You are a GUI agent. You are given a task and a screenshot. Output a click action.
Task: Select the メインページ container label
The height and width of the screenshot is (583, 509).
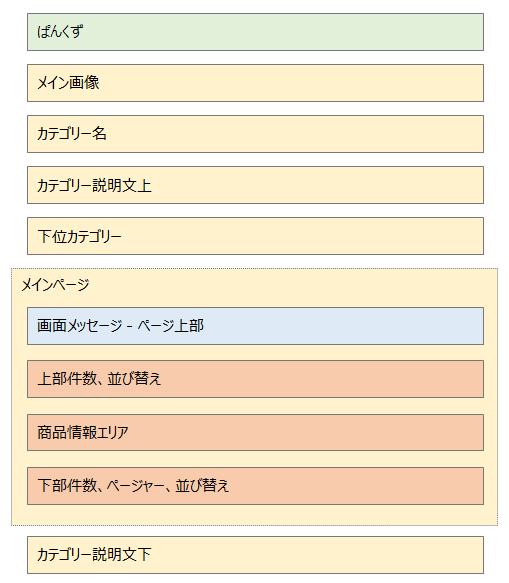point(55,285)
